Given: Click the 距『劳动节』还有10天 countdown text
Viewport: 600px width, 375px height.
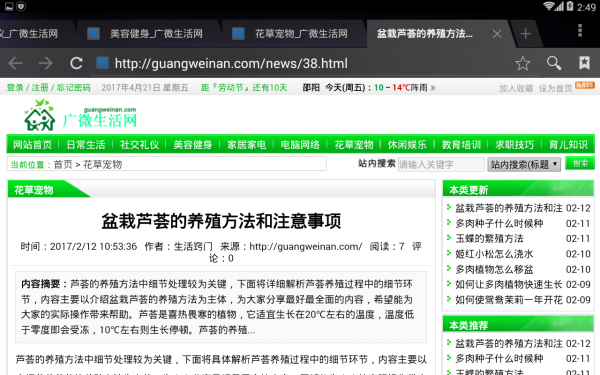Looking at the screenshot, I should pos(244,88).
